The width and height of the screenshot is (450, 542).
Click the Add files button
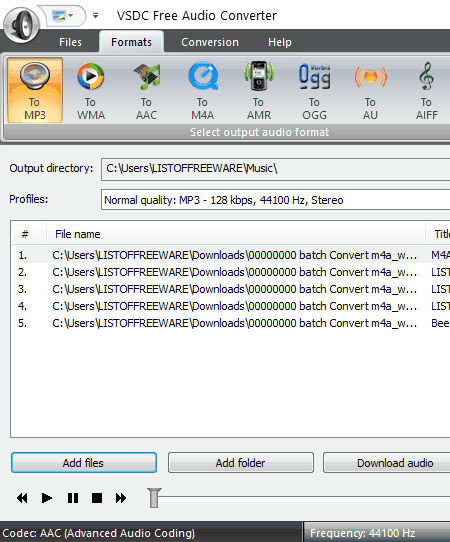(x=84, y=462)
